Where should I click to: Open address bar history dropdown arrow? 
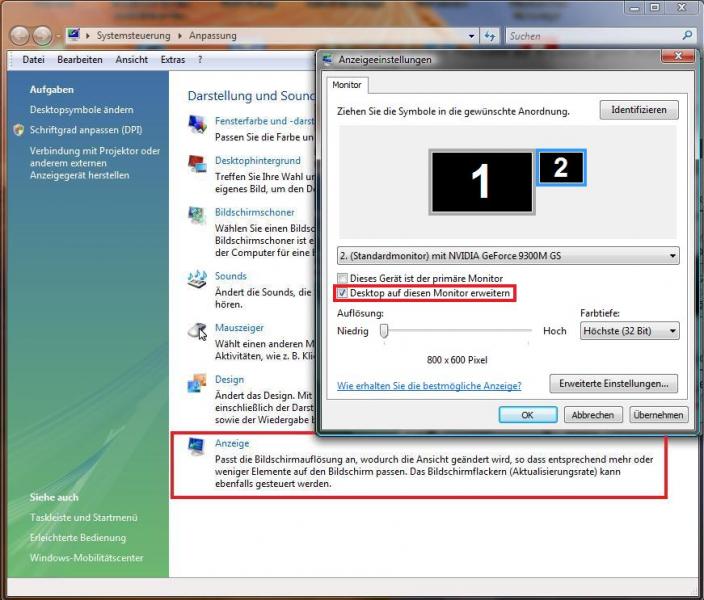click(x=471, y=36)
